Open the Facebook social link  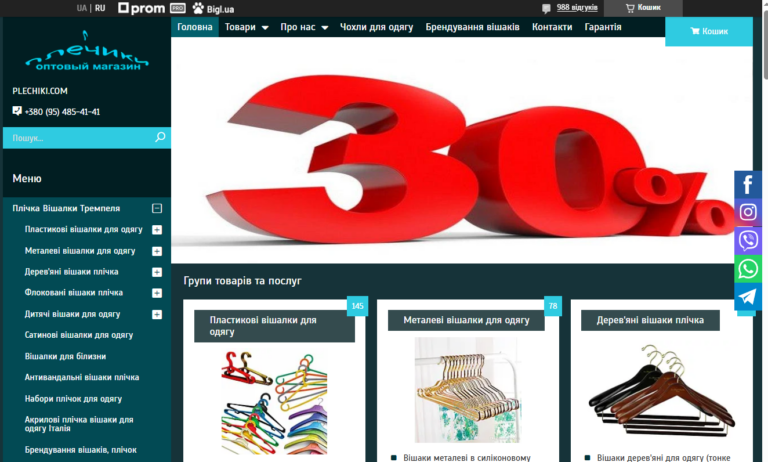[747, 184]
